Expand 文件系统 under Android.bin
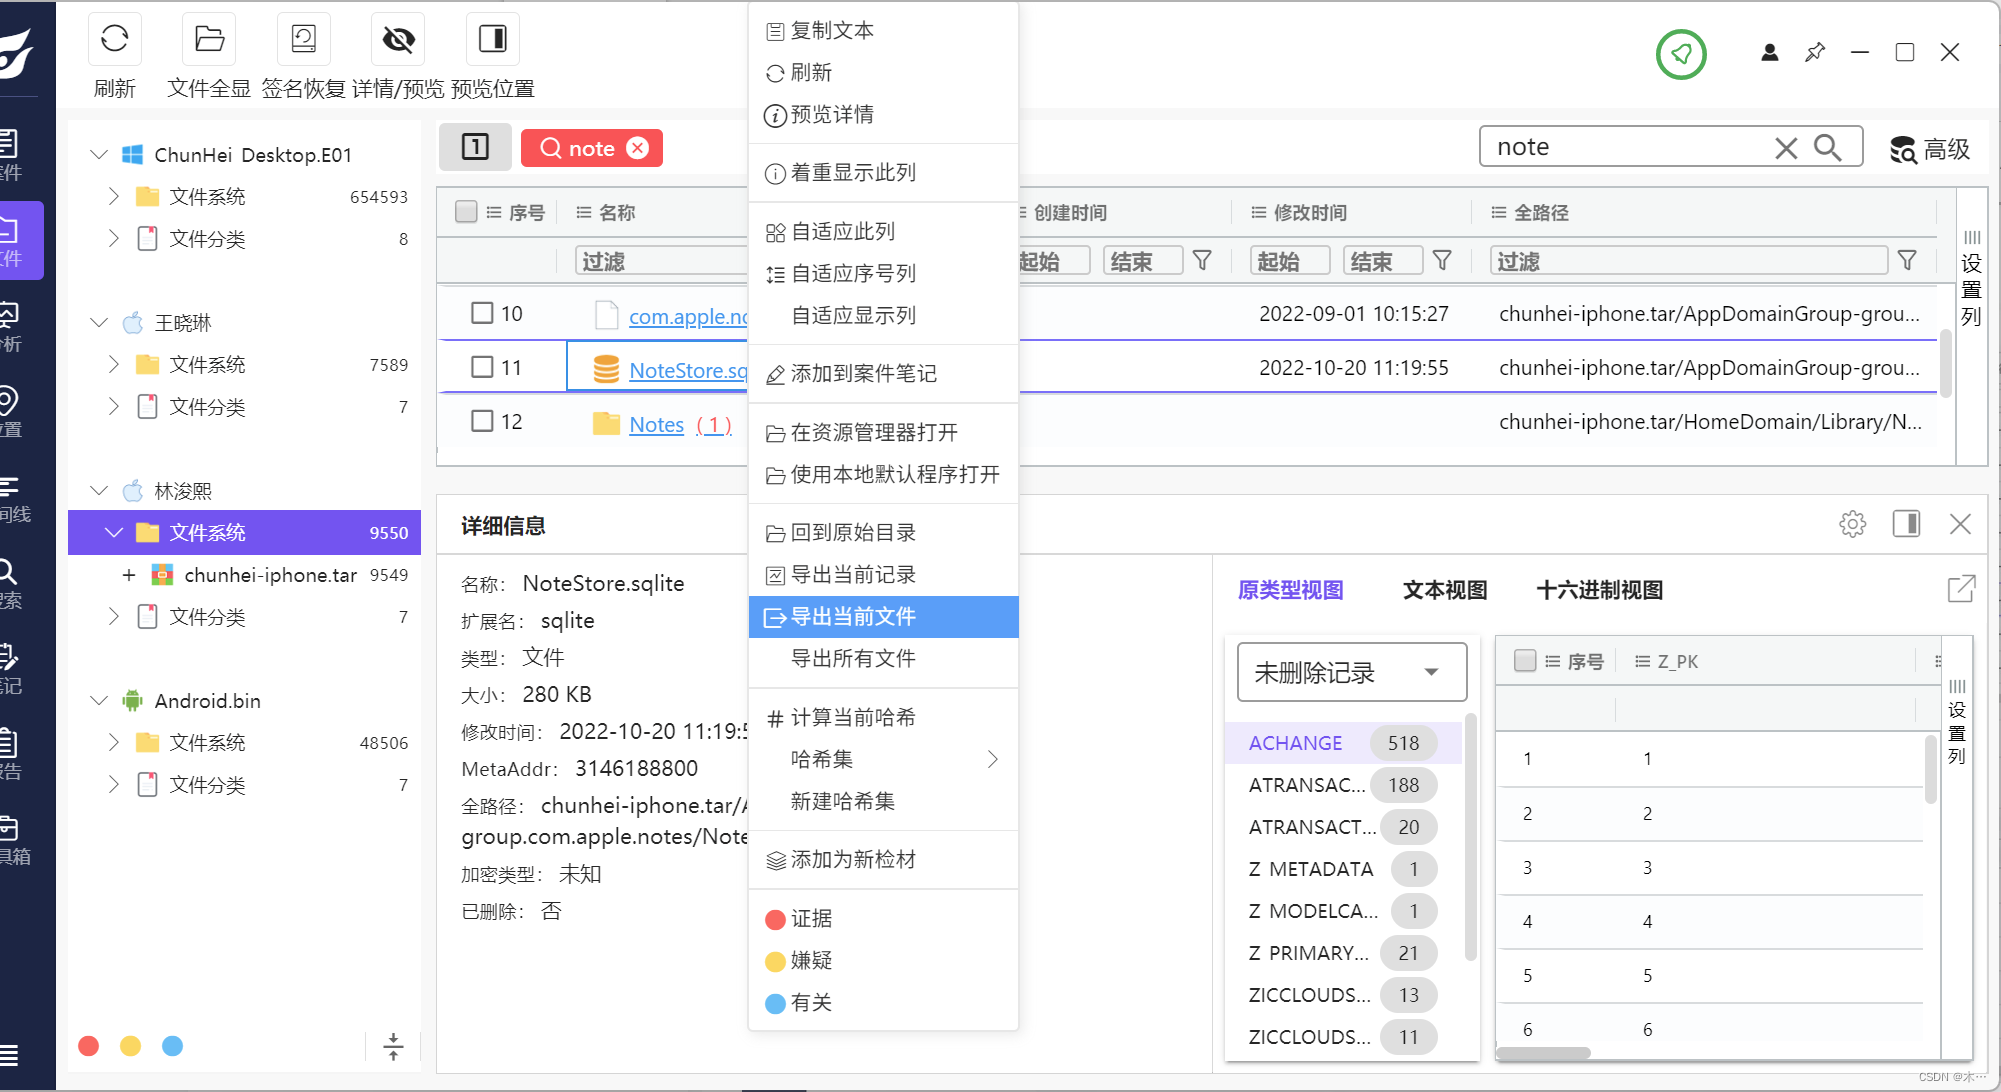This screenshot has height=1092, width=2001. coord(113,742)
